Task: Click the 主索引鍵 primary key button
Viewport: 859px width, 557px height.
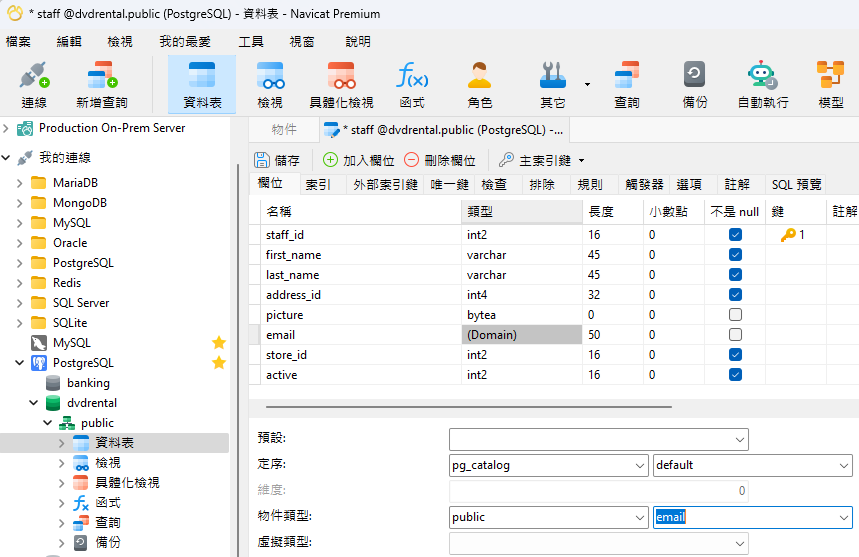Action: tap(535, 160)
